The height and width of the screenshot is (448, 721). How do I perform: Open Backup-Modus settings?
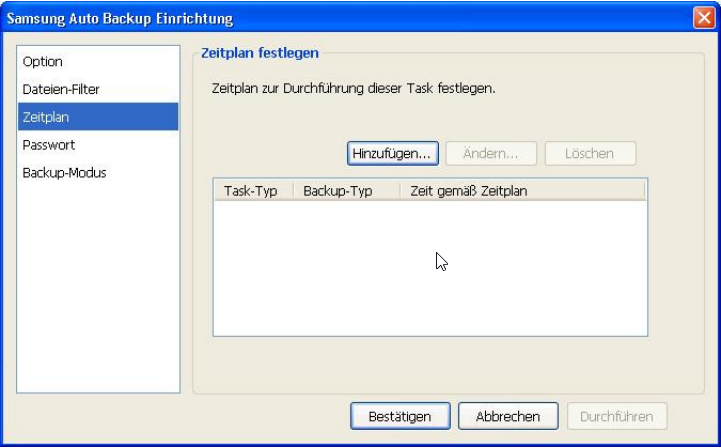[x=97, y=173]
